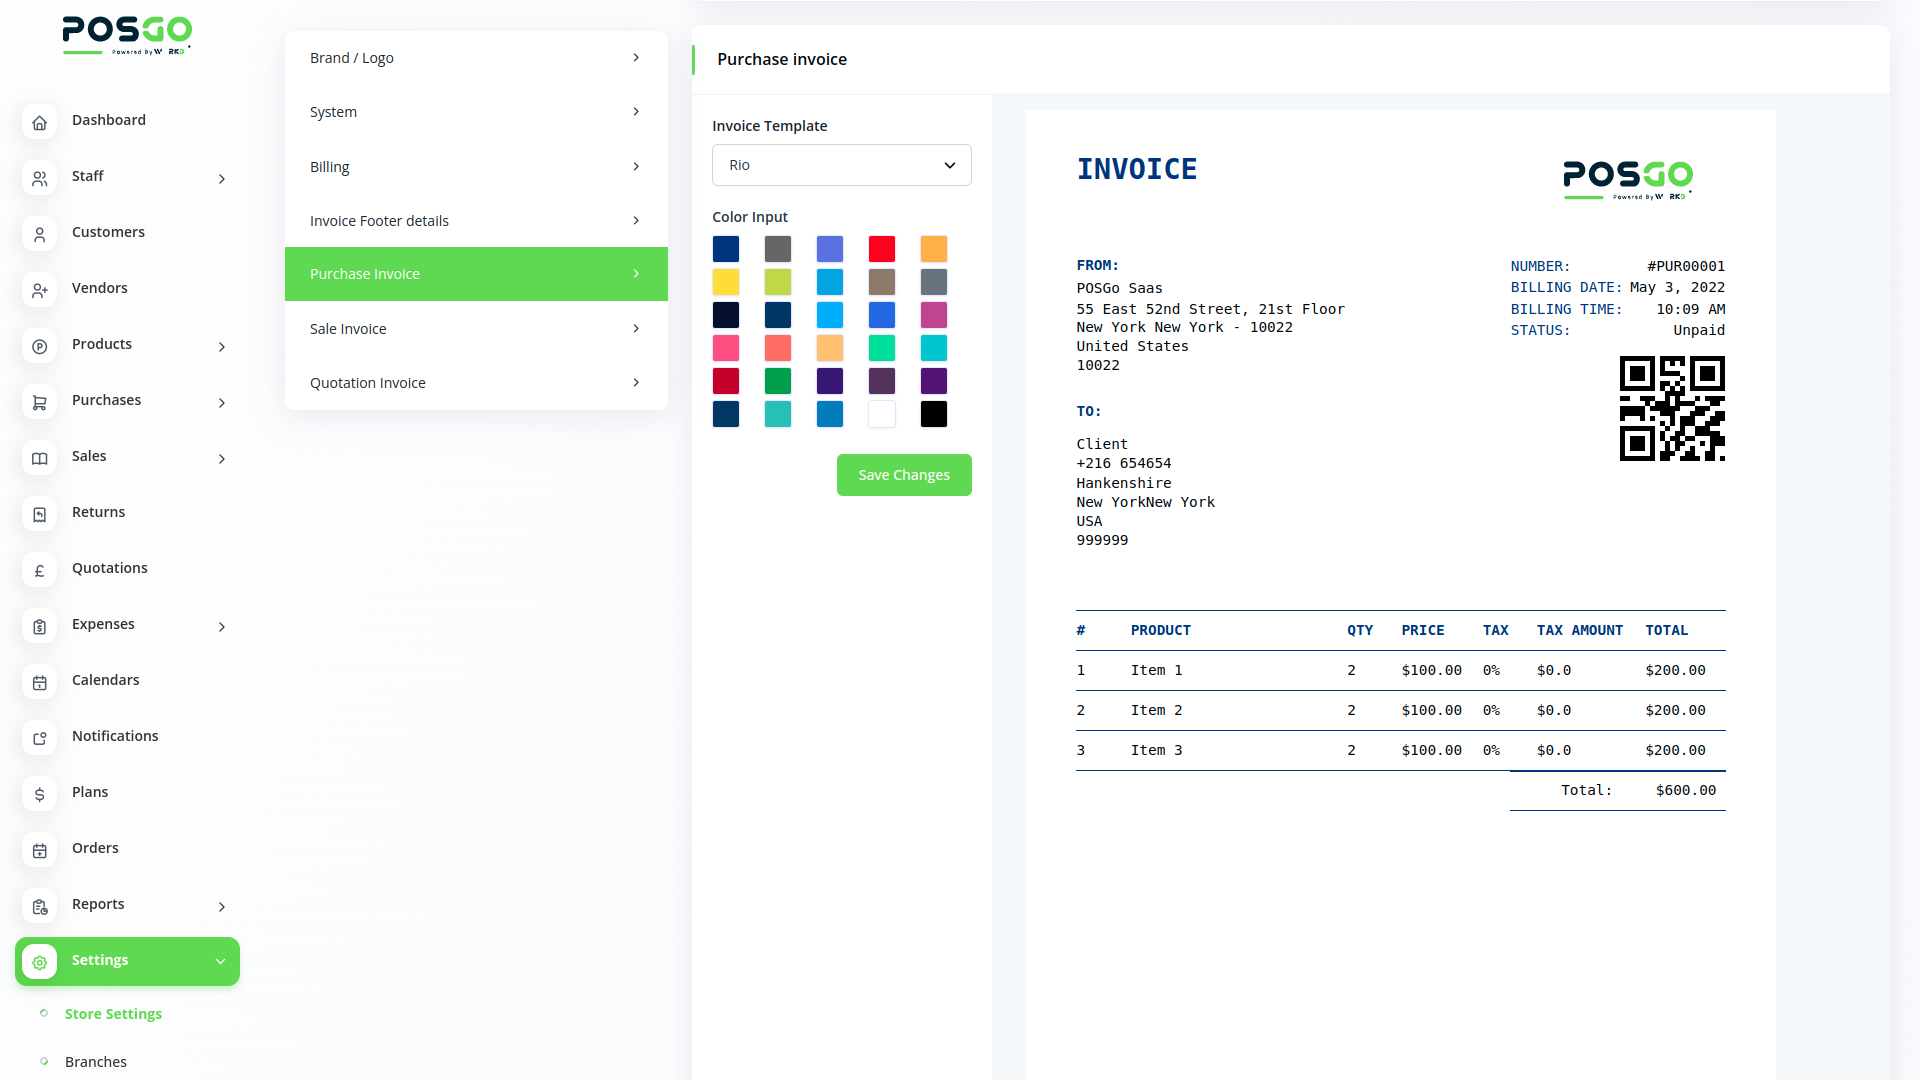Choose the yellow color swatch
Screen dimensions: 1920x1080
(726, 282)
